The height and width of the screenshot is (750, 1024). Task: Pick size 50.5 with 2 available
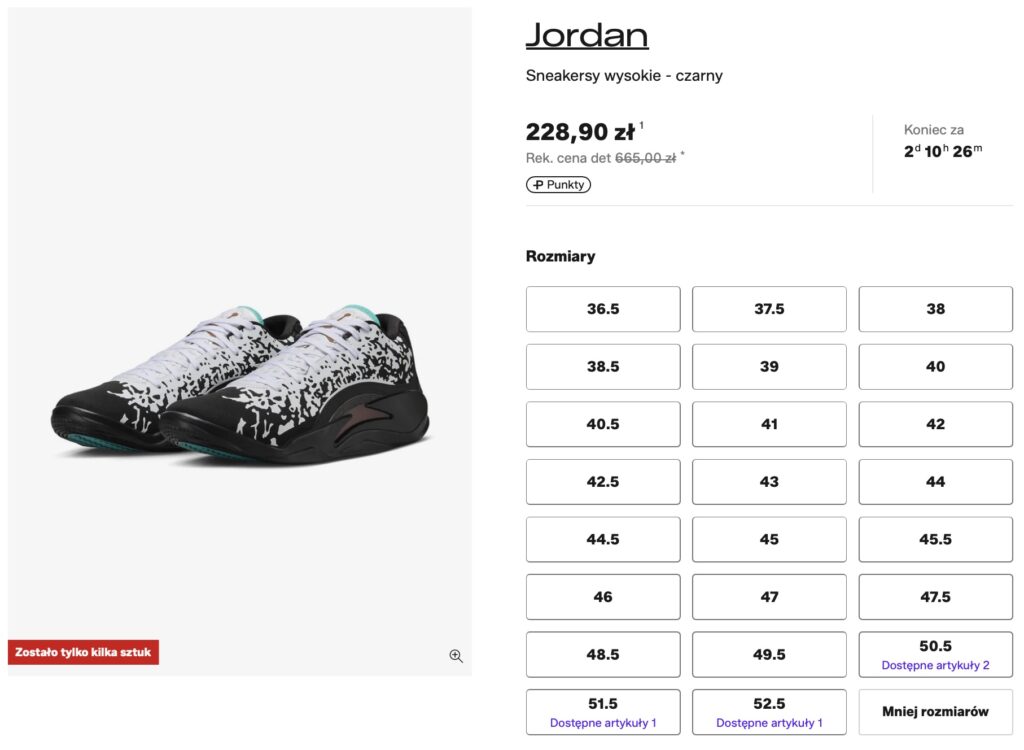(935, 655)
